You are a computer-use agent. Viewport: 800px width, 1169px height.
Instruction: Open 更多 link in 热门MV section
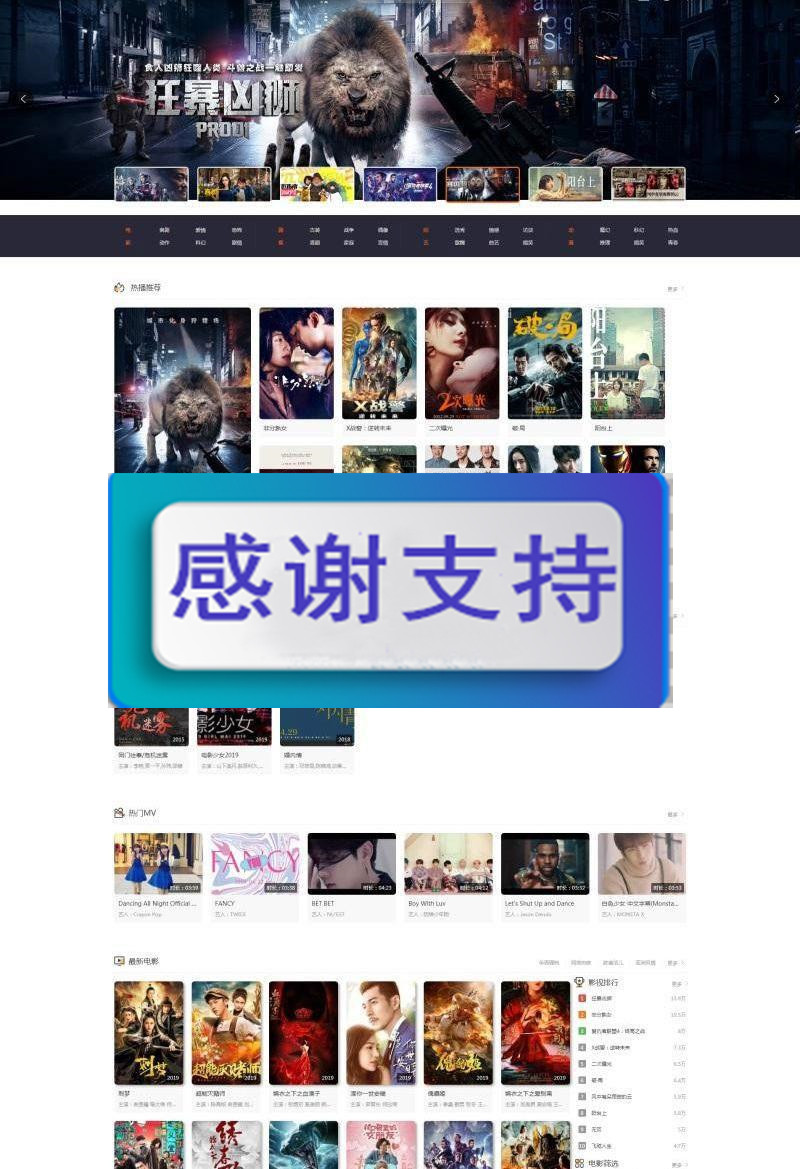click(x=674, y=814)
